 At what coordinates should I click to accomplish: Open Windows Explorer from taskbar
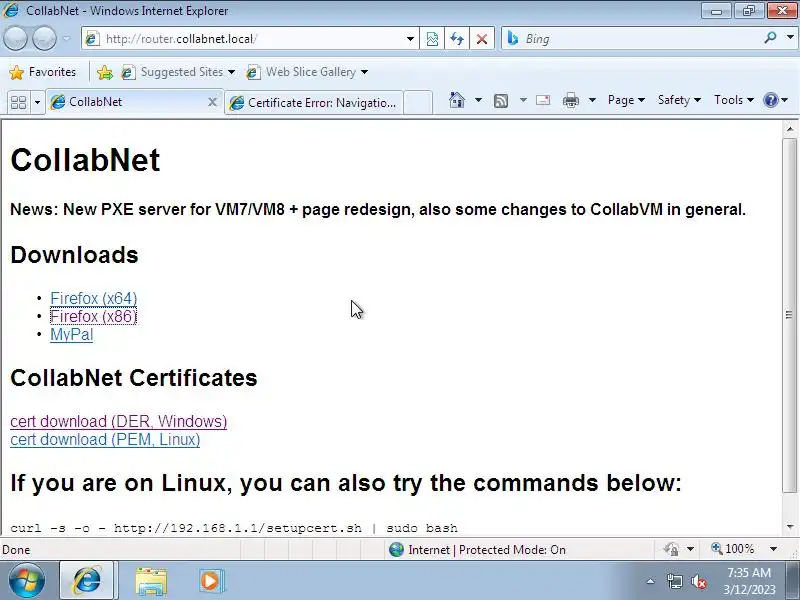151,581
